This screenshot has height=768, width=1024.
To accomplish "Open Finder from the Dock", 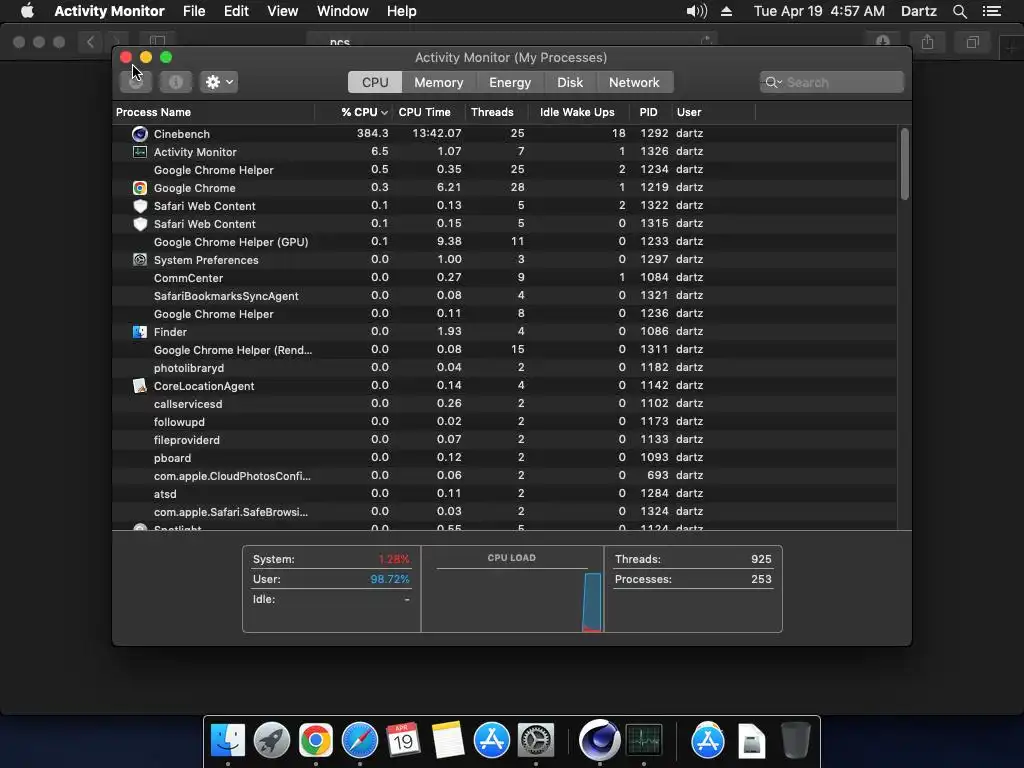I will point(228,741).
